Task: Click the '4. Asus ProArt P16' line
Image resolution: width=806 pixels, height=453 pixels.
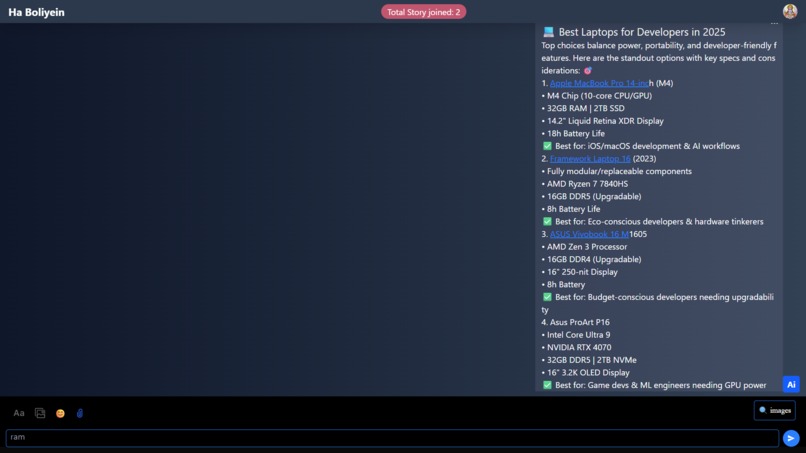Action: (575, 322)
